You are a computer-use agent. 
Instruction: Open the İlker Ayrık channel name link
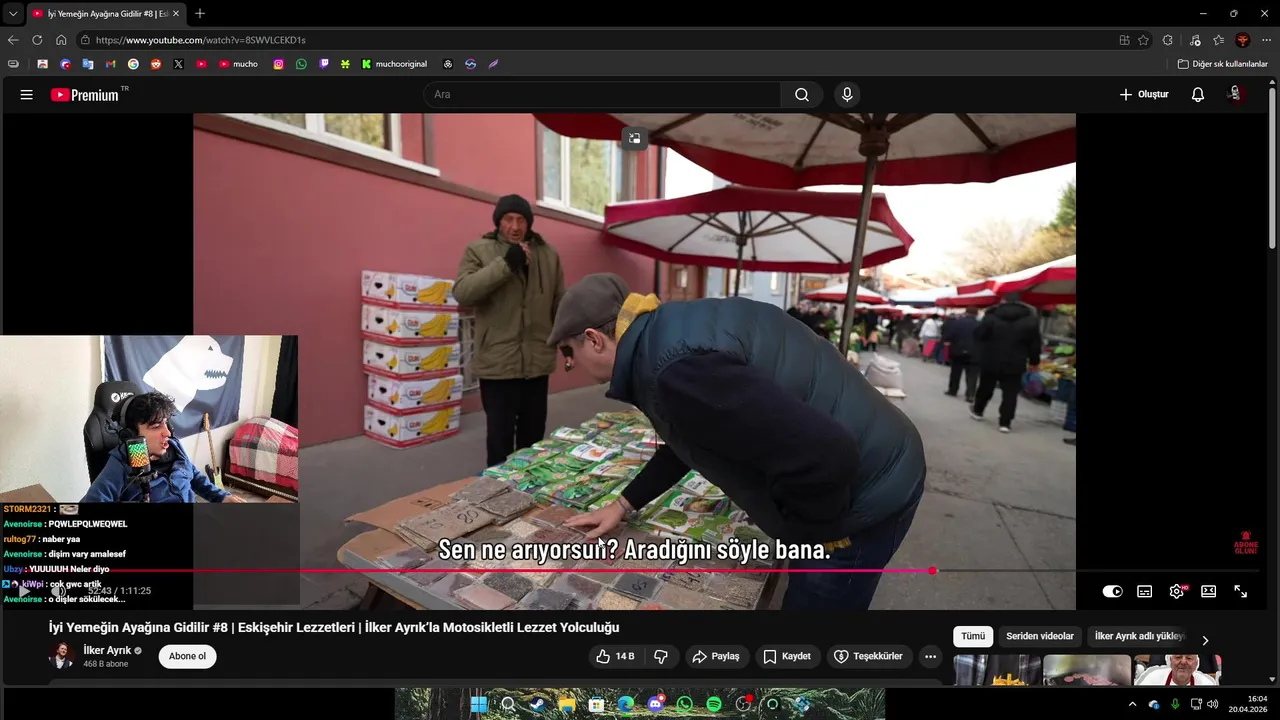tap(107, 650)
